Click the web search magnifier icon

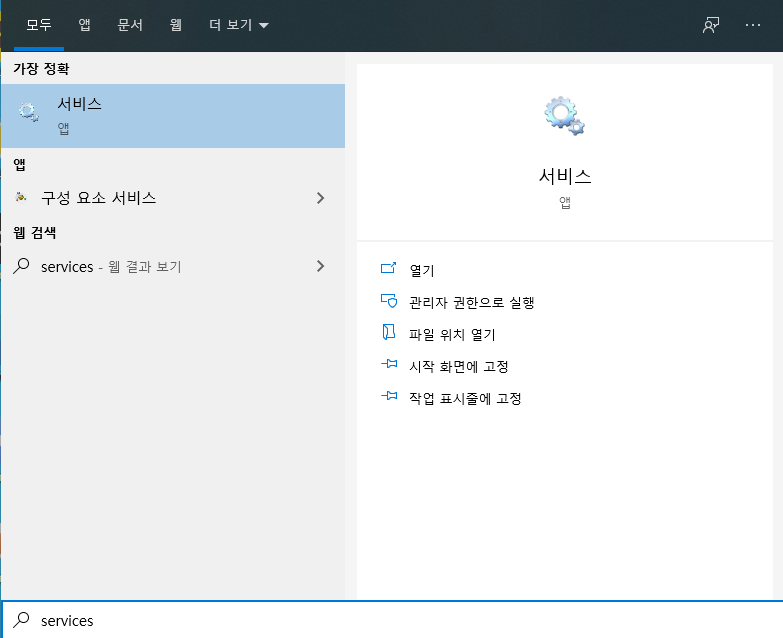[21, 266]
